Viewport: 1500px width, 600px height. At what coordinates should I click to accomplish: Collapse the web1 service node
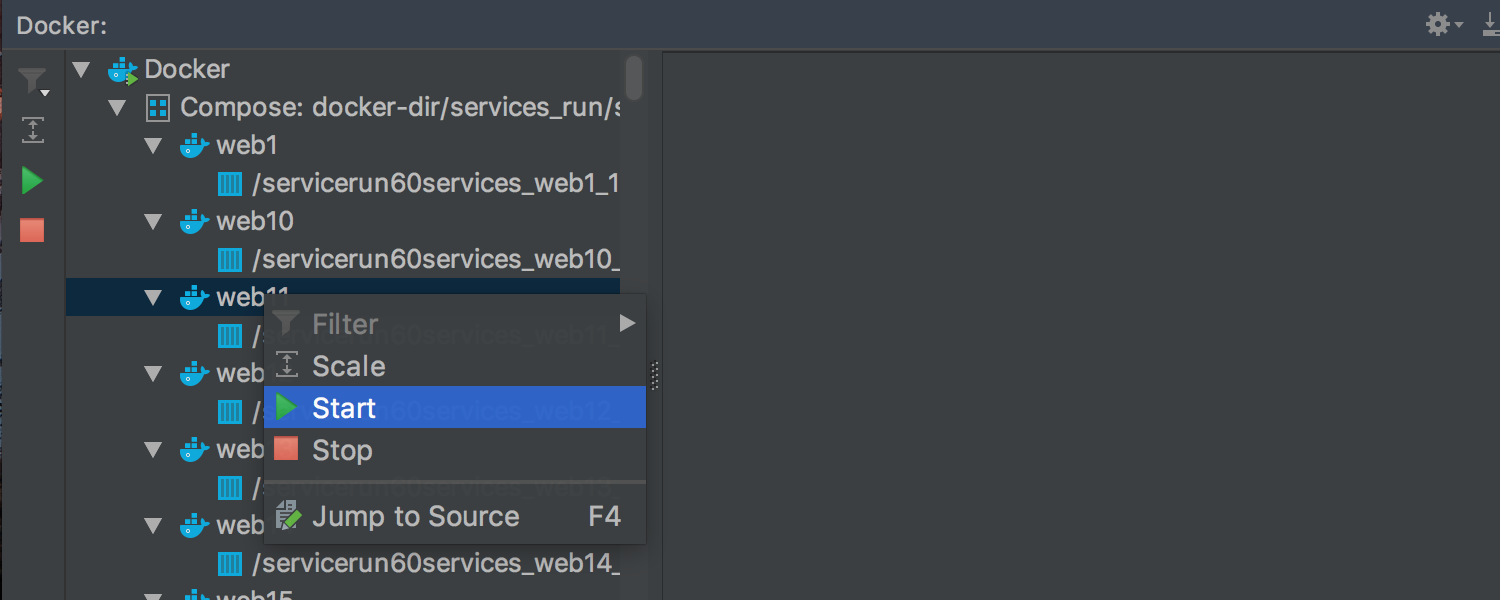coord(153,146)
